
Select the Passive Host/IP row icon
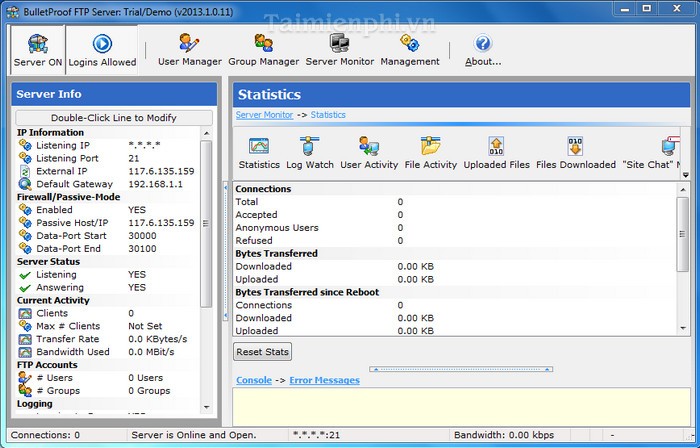point(25,223)
